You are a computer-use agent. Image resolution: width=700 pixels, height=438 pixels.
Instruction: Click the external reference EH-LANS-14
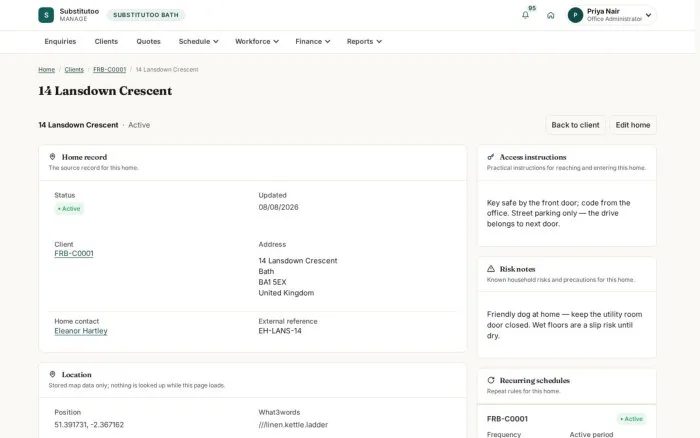click(x=280, y=331)
